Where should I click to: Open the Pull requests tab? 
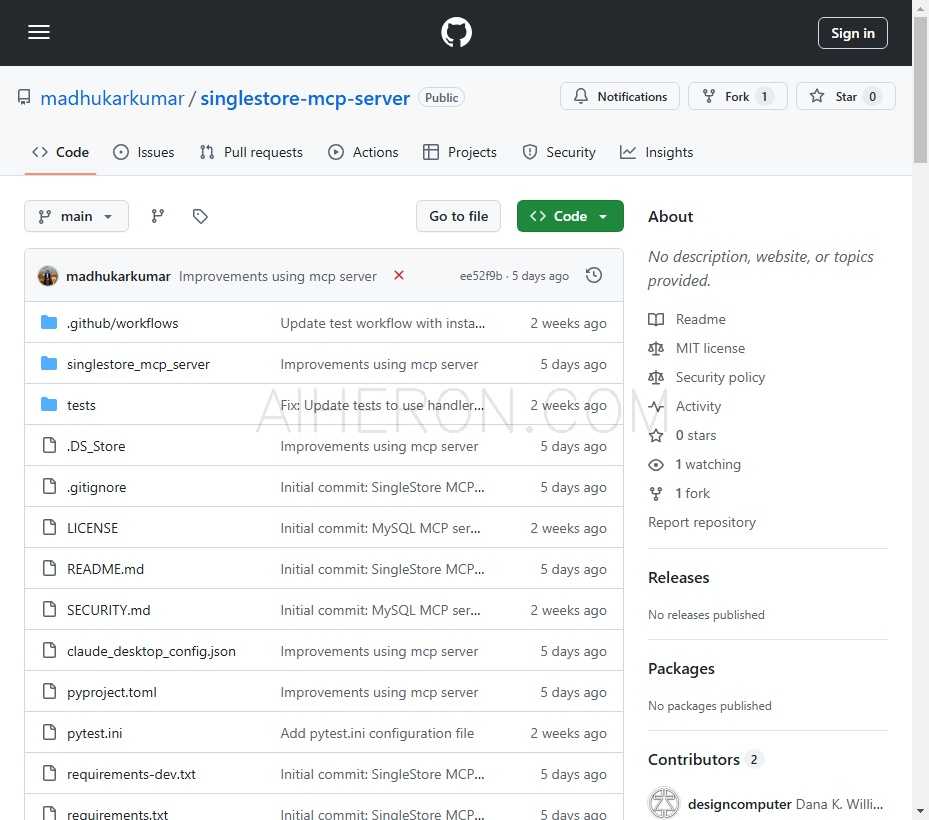(251, 152)
